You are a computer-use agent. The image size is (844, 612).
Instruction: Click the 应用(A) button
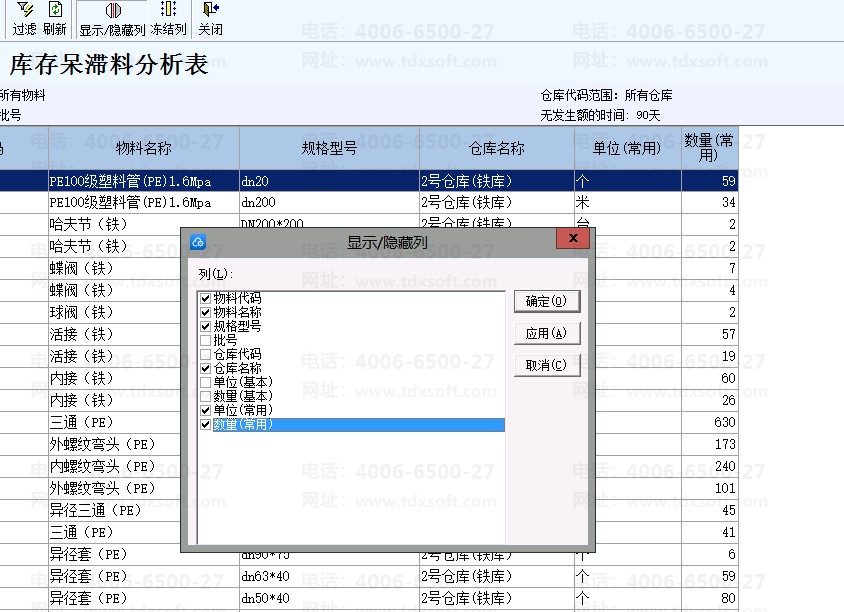coord(546,334)
